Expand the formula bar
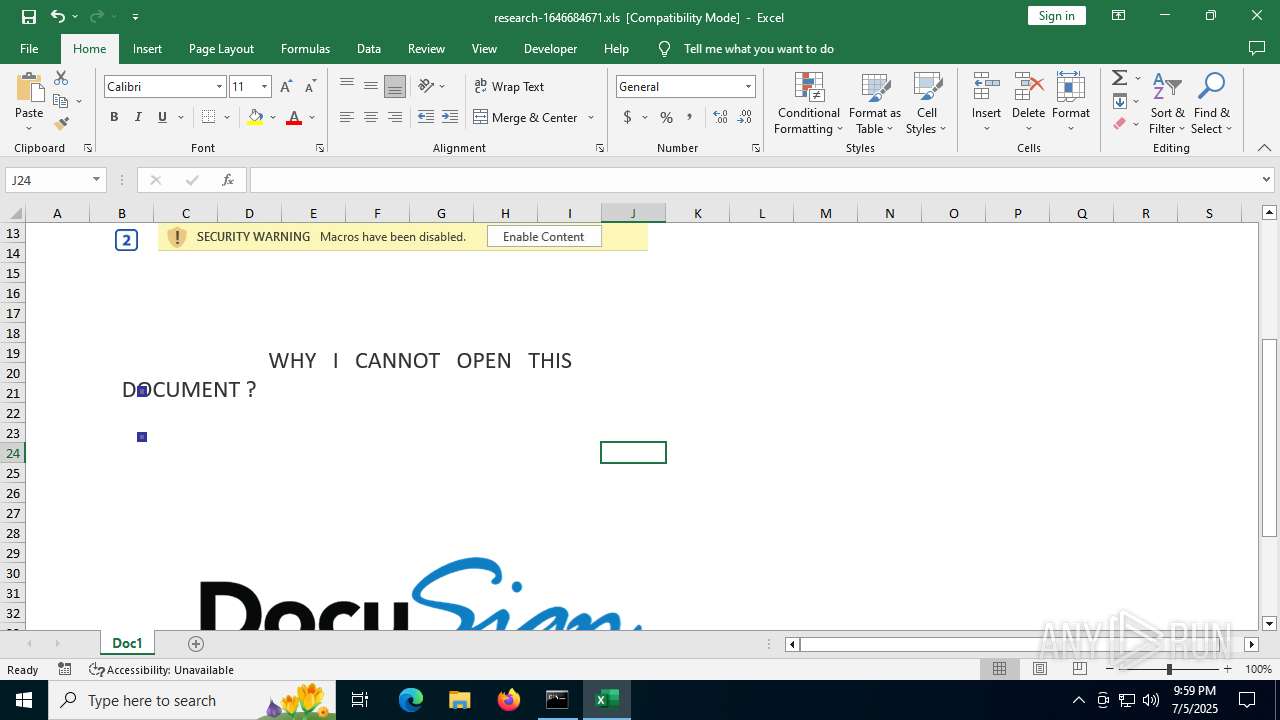1280x720 pixels. click(x=1267, y=180)
